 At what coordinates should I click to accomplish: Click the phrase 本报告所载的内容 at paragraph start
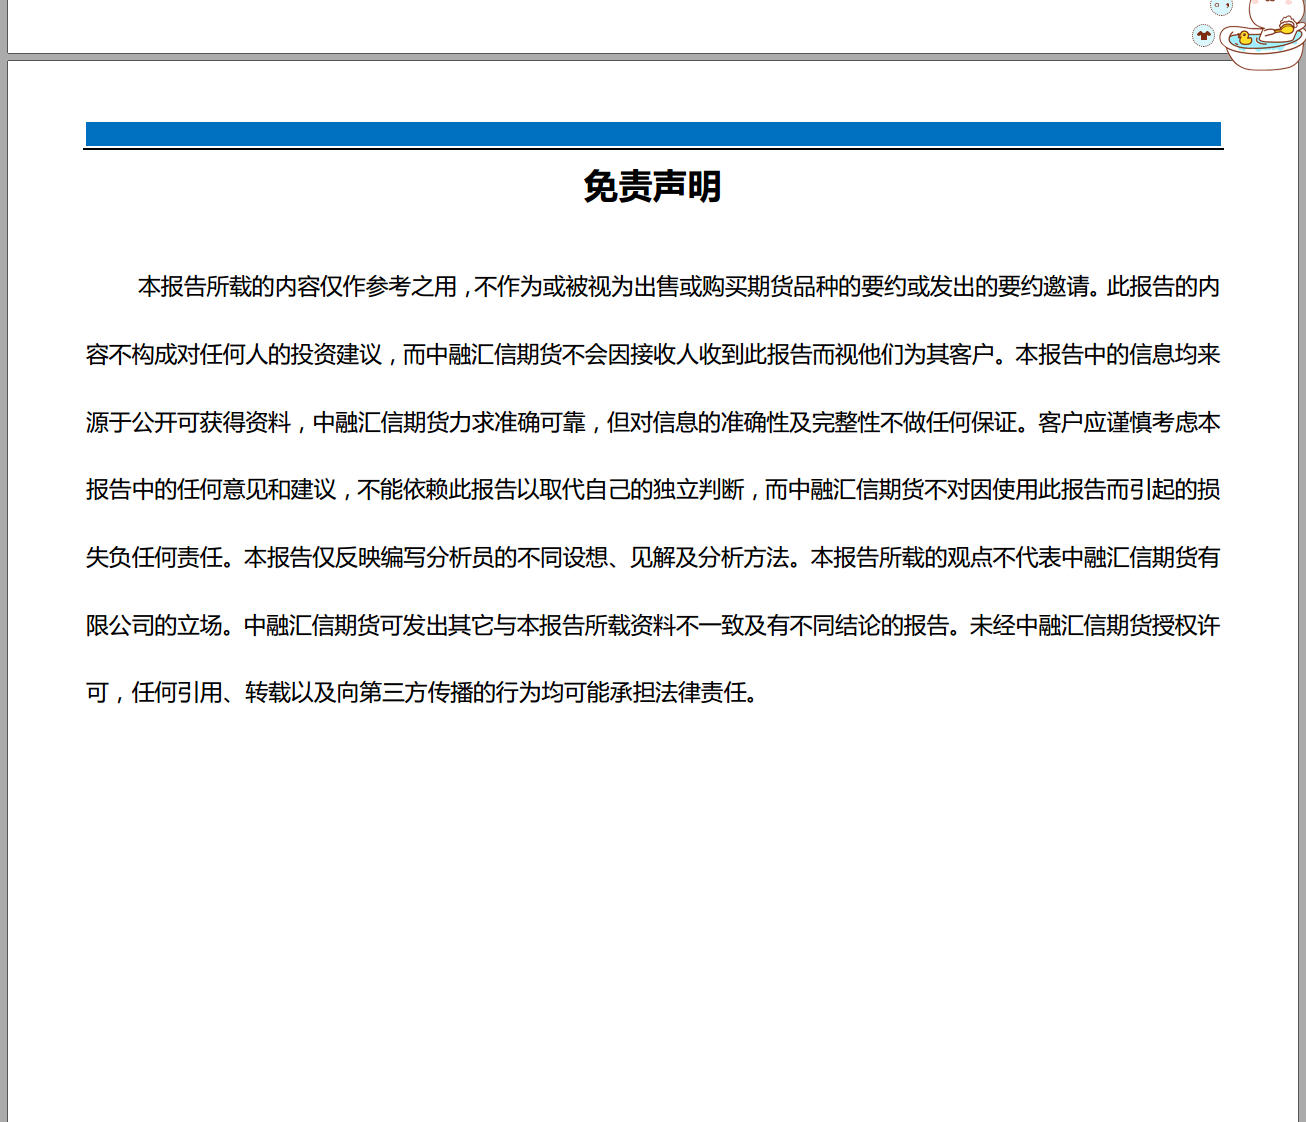[x=228, y=287]
